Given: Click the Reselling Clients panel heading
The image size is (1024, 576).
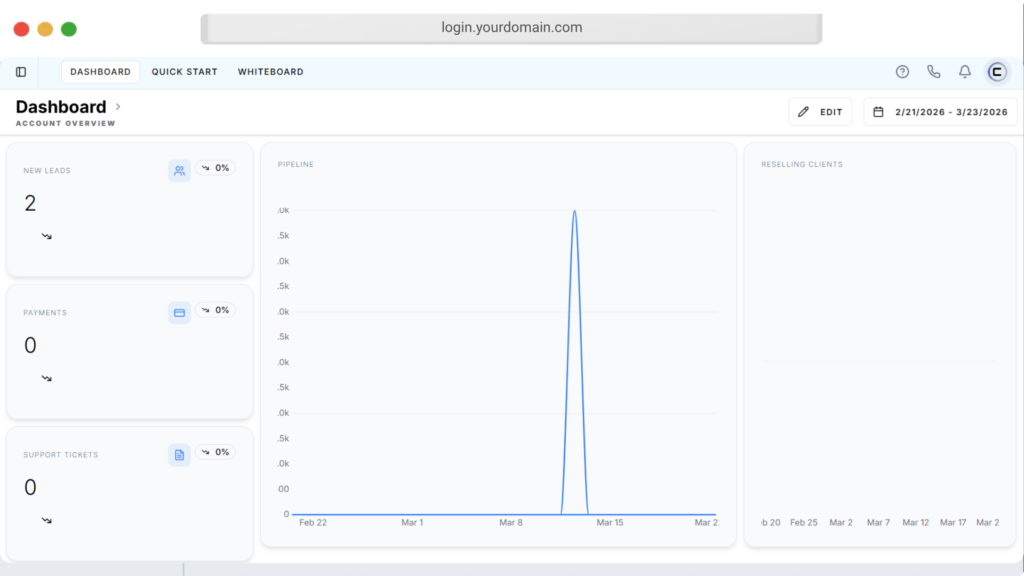Looking at the screenshot, I should click(801, 164).
